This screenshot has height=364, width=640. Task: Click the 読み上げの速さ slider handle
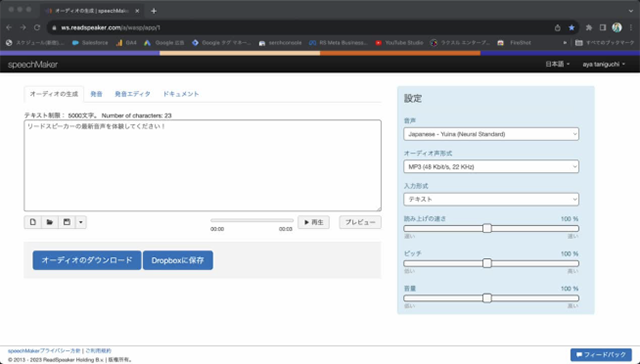487,228
